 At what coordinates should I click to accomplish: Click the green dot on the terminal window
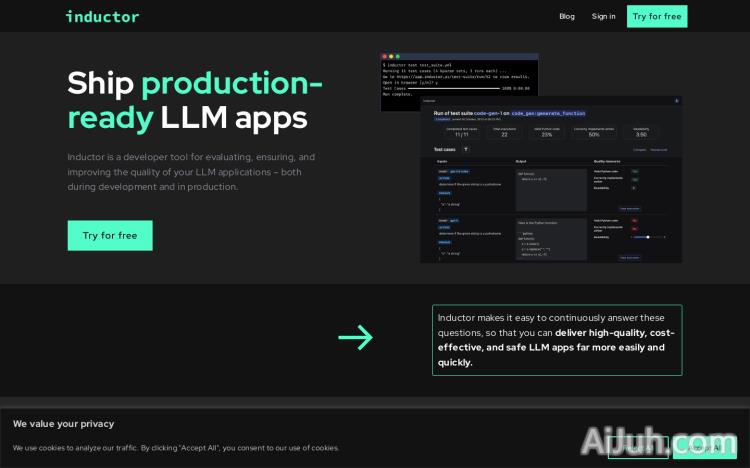pos(397,57)
